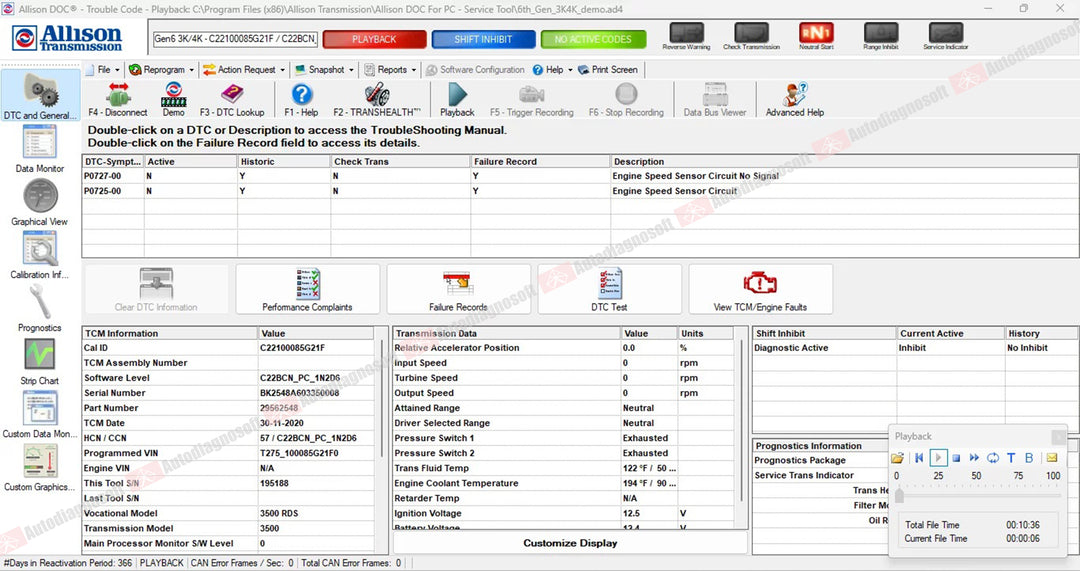Select the Ignition Voltage row
1080x571 pixels.
click(563, 513)
